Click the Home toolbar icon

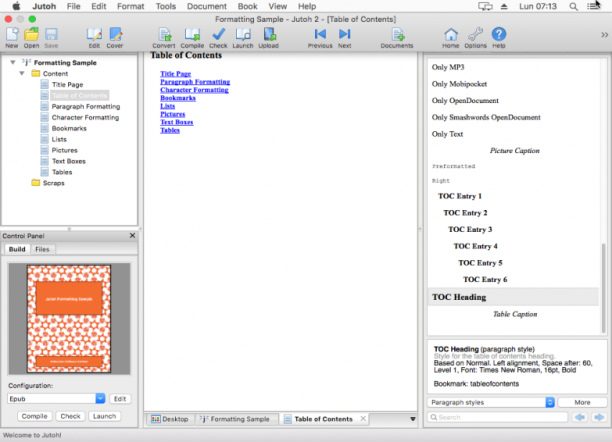pos(451,38)
